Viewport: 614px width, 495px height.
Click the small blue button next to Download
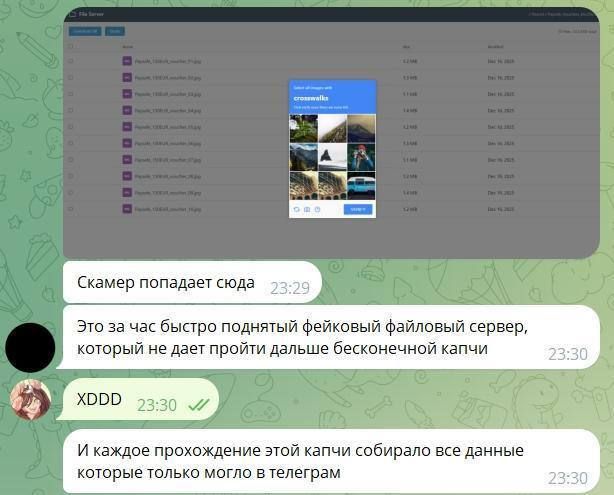115,31
